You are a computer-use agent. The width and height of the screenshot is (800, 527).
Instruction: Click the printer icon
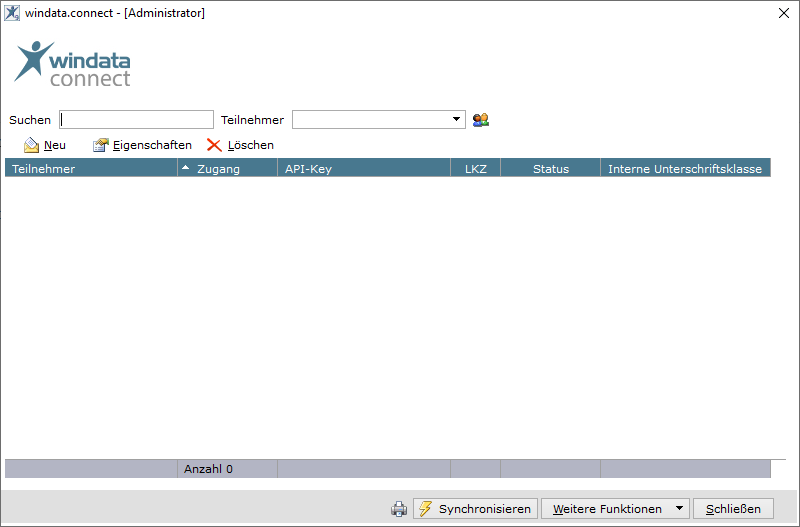point(399,509)
